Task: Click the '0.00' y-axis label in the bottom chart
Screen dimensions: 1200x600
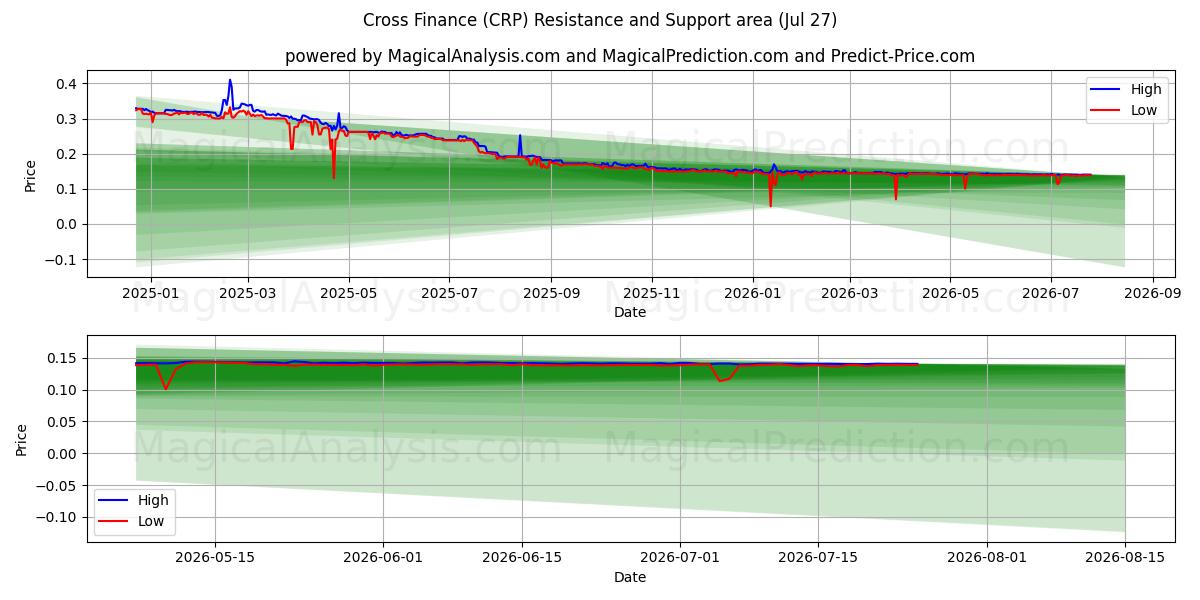Action: coord(64,454)
